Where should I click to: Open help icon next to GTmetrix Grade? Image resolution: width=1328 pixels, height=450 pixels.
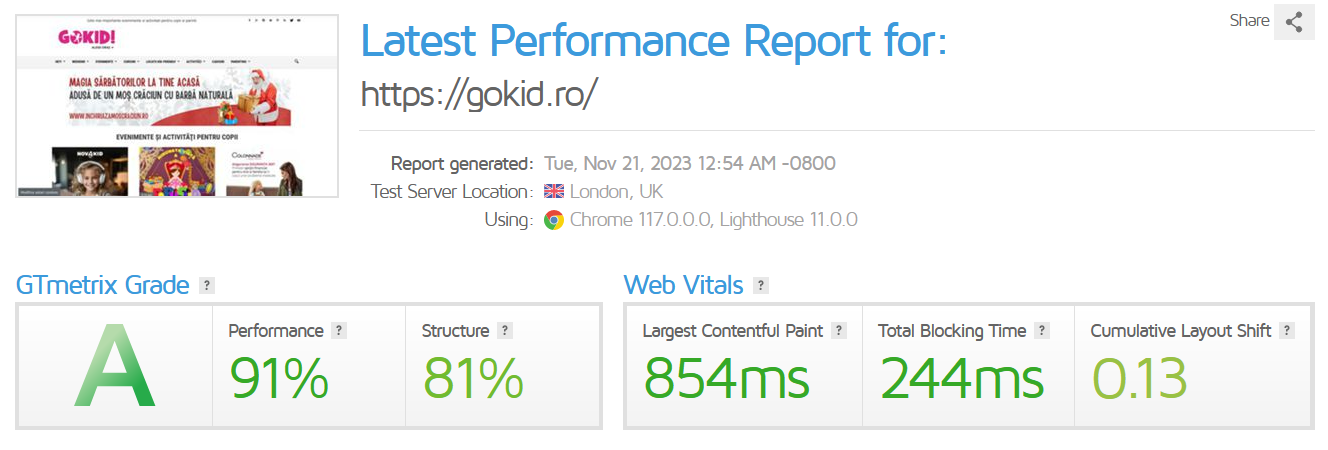pos(207,286)
